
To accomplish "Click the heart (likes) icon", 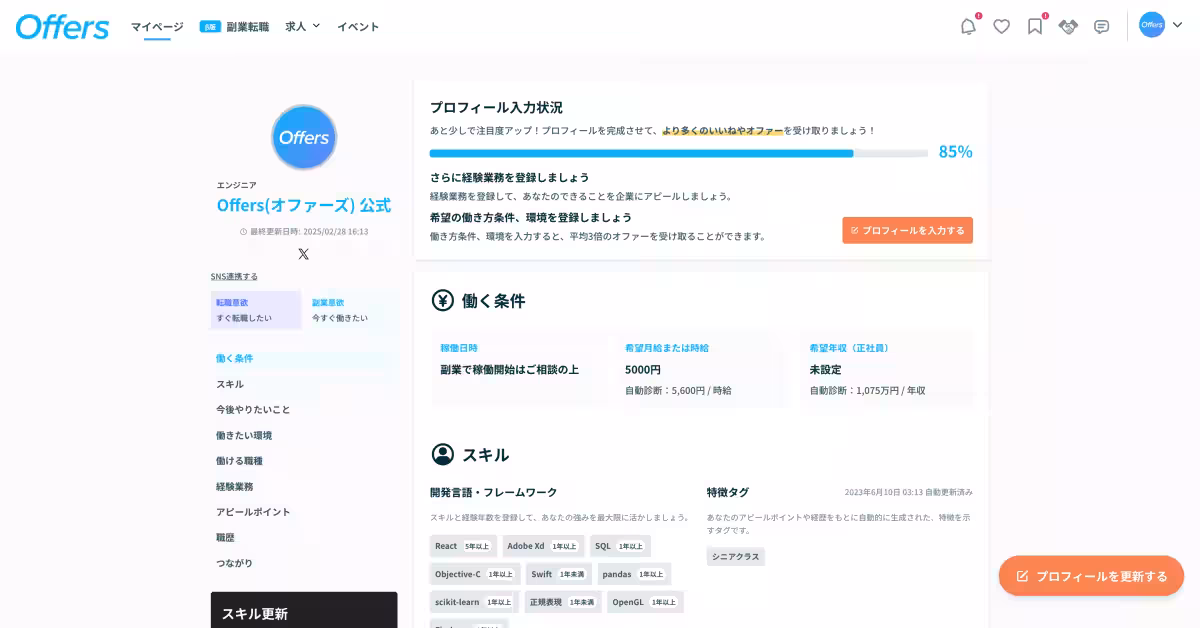I will 1001,27.
